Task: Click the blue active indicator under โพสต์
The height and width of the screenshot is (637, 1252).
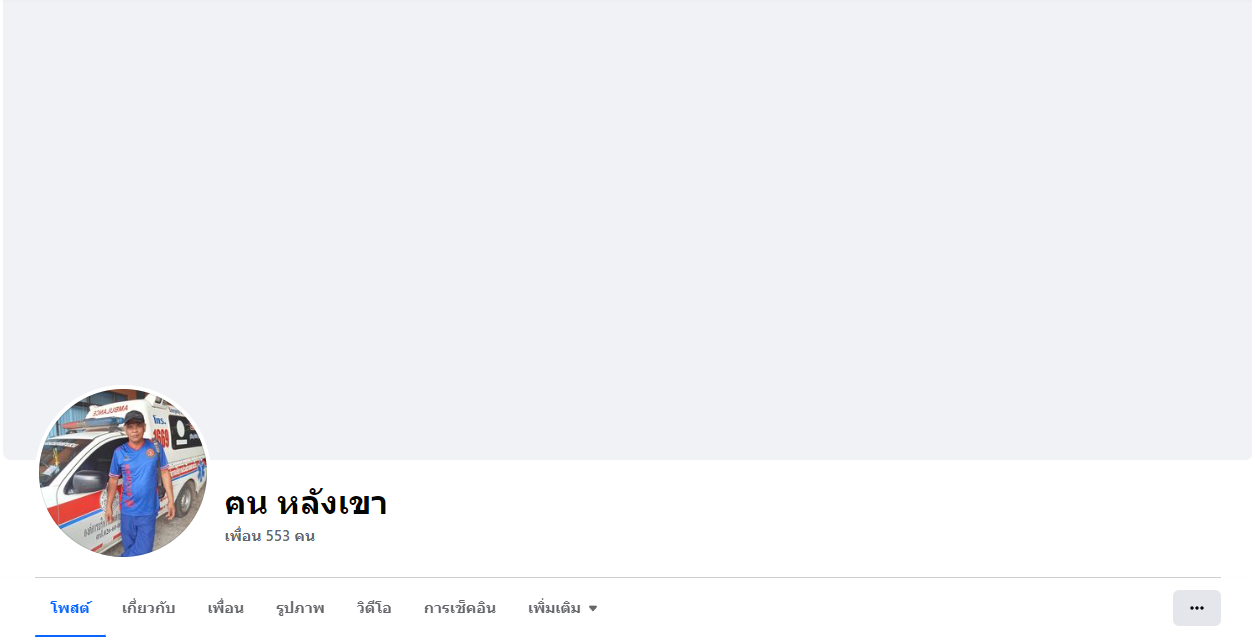Action: [70, 634]
